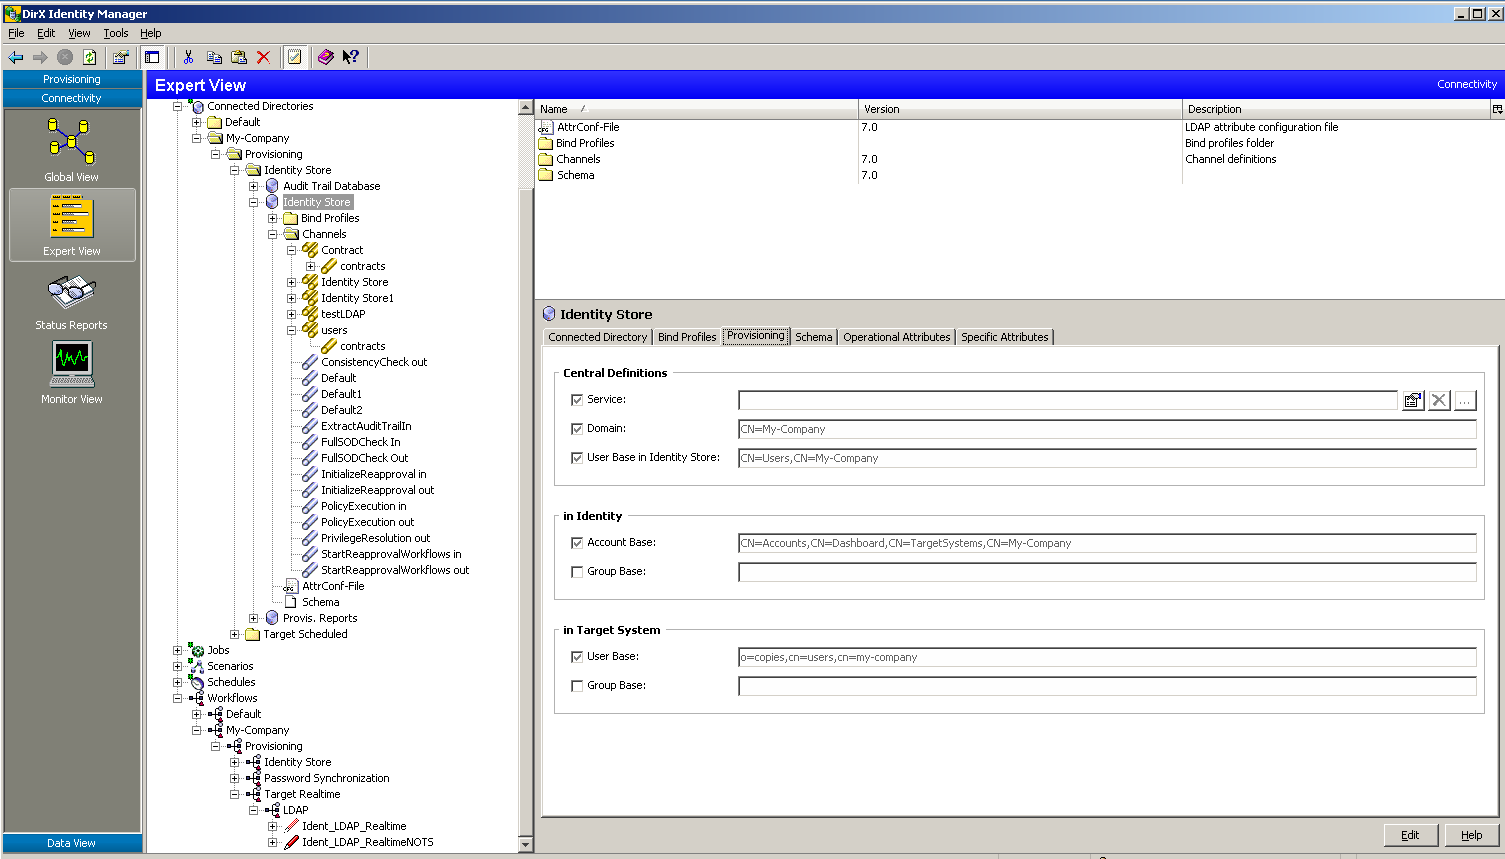The width and height of the screenshot is (1505, 859).
Task: Open the Global View panel
Action: click(70, 148)
